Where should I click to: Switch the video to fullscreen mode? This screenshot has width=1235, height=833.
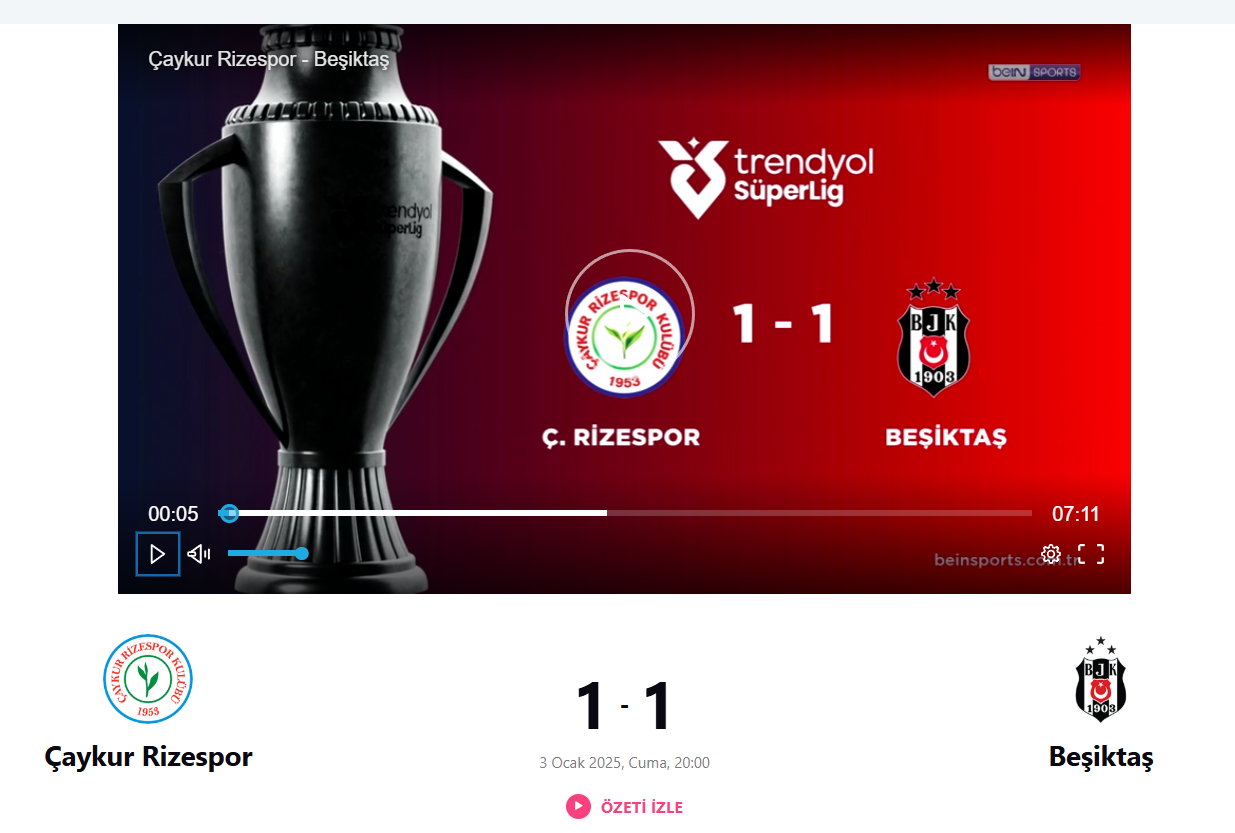[x=1091, y=554]
